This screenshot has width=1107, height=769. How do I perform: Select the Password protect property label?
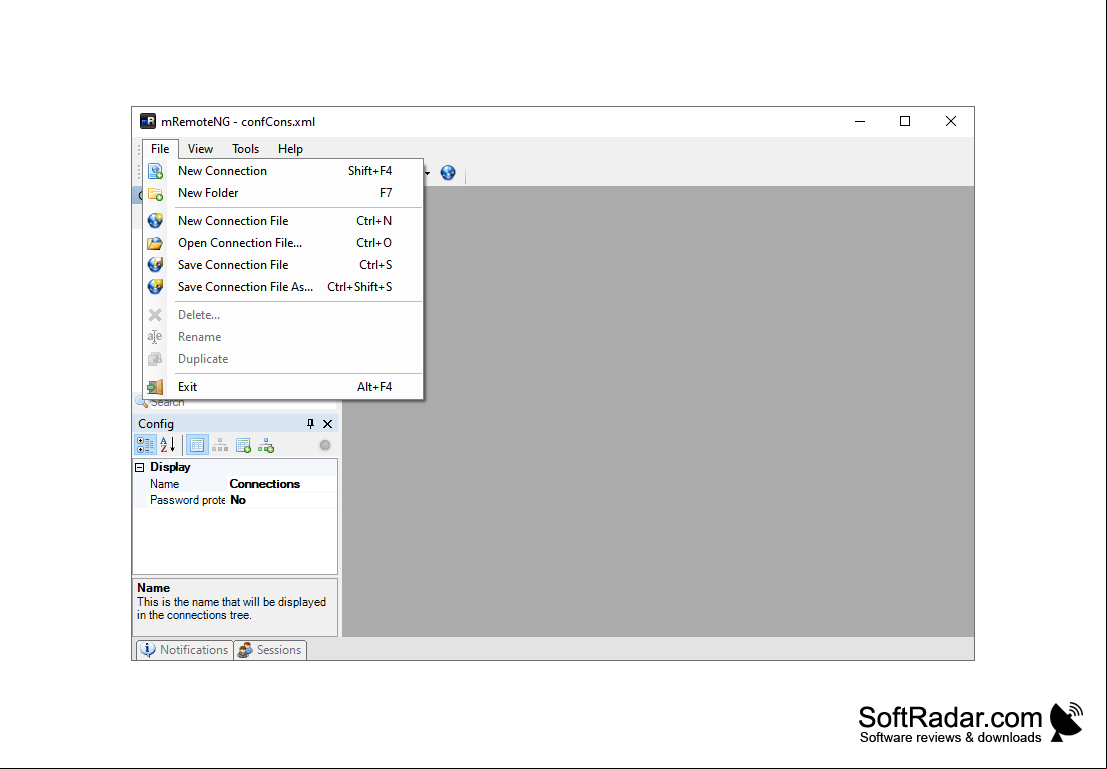coord(187,500)
